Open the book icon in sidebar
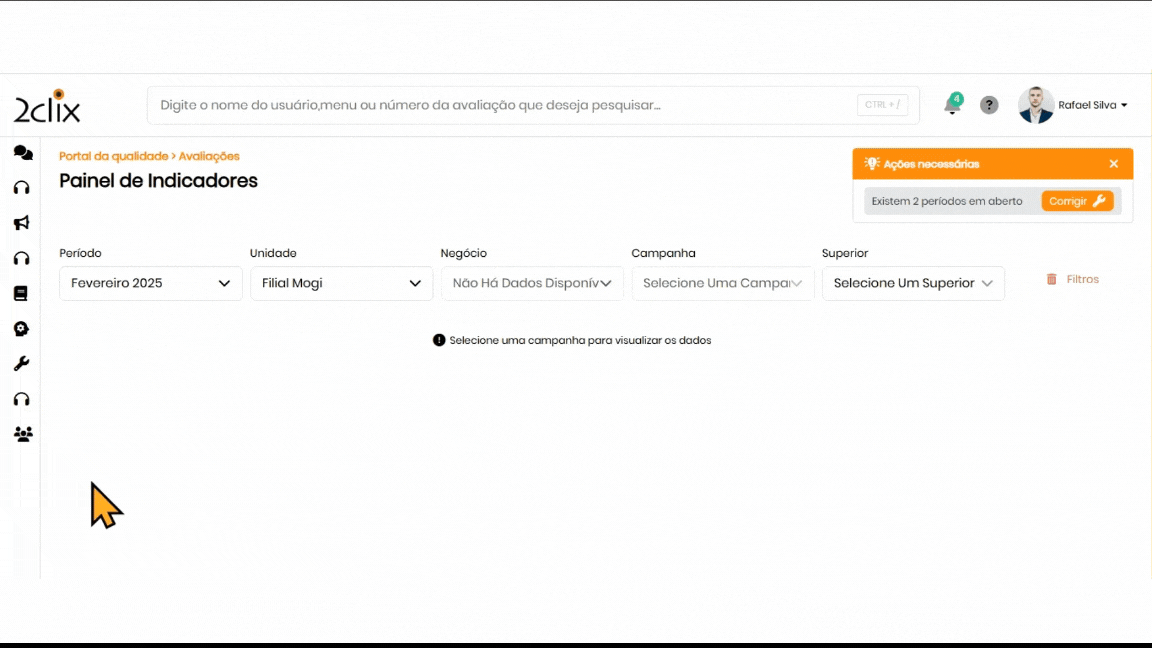This screenshot has width=1152, height=648. pos(21,294)
